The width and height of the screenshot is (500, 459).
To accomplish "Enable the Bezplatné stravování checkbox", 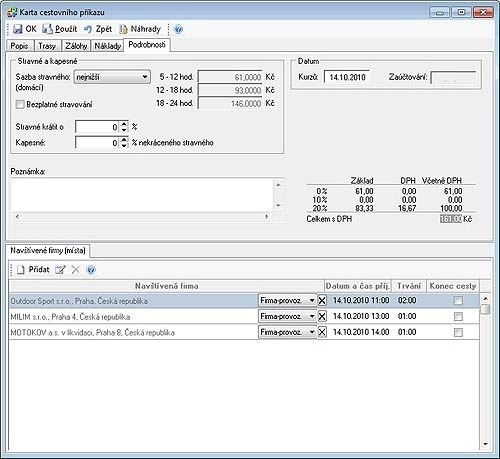I will point(20,104).
